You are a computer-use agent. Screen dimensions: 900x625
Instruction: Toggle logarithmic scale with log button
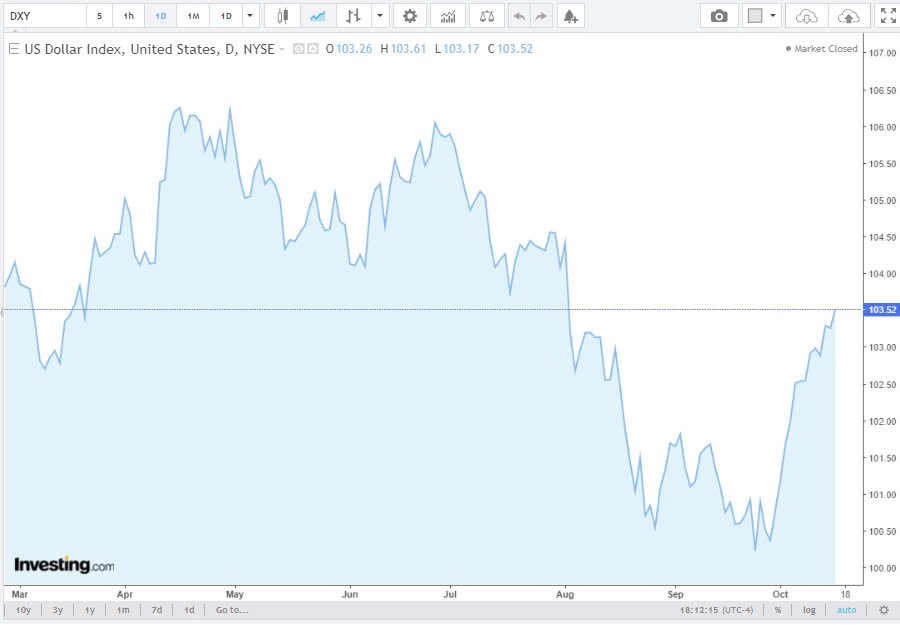click(x=809, y=609)
